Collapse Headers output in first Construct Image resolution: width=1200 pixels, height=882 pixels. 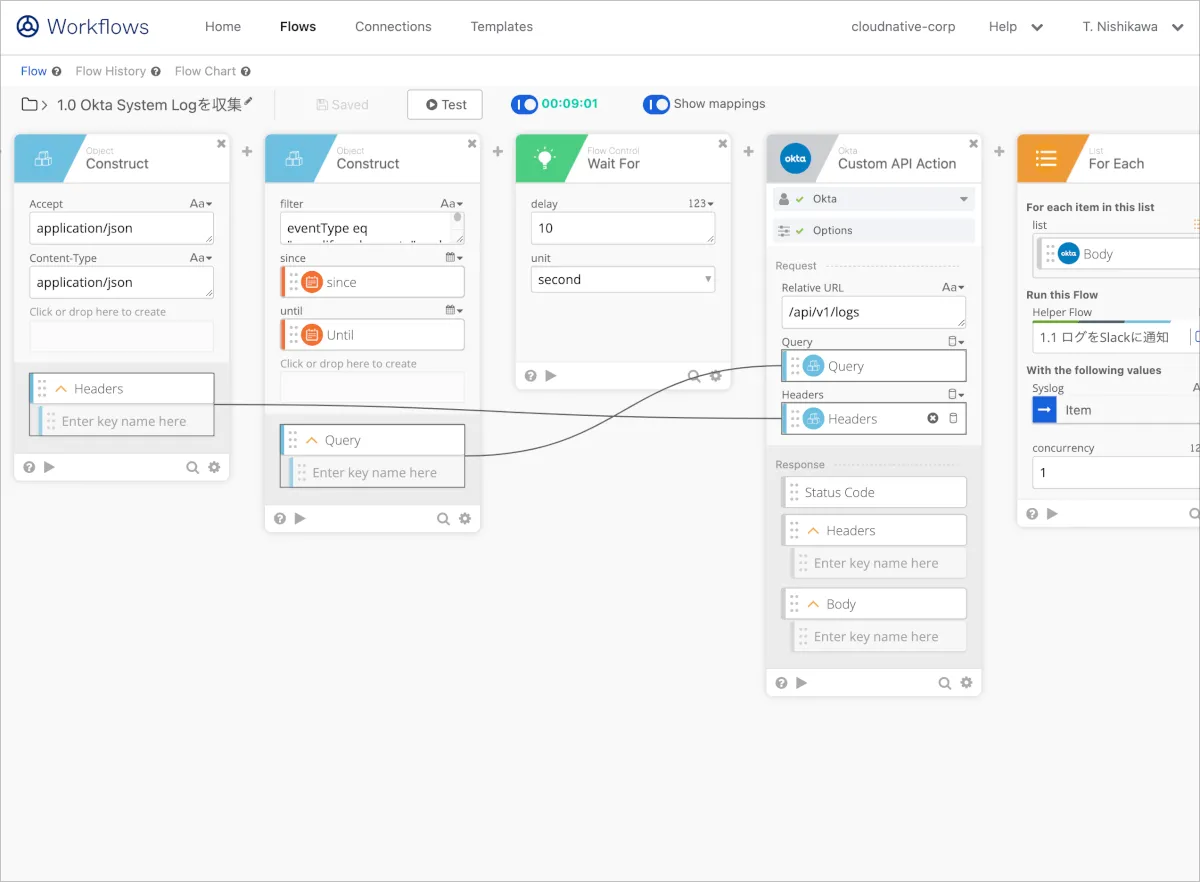click(x=61, y=389)
